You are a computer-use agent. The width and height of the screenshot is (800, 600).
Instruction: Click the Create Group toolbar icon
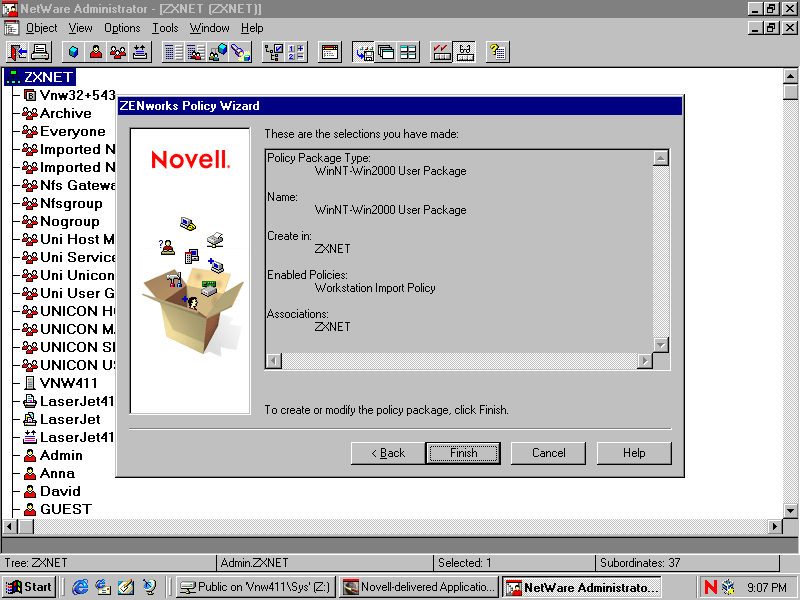(x=118, y=52)
